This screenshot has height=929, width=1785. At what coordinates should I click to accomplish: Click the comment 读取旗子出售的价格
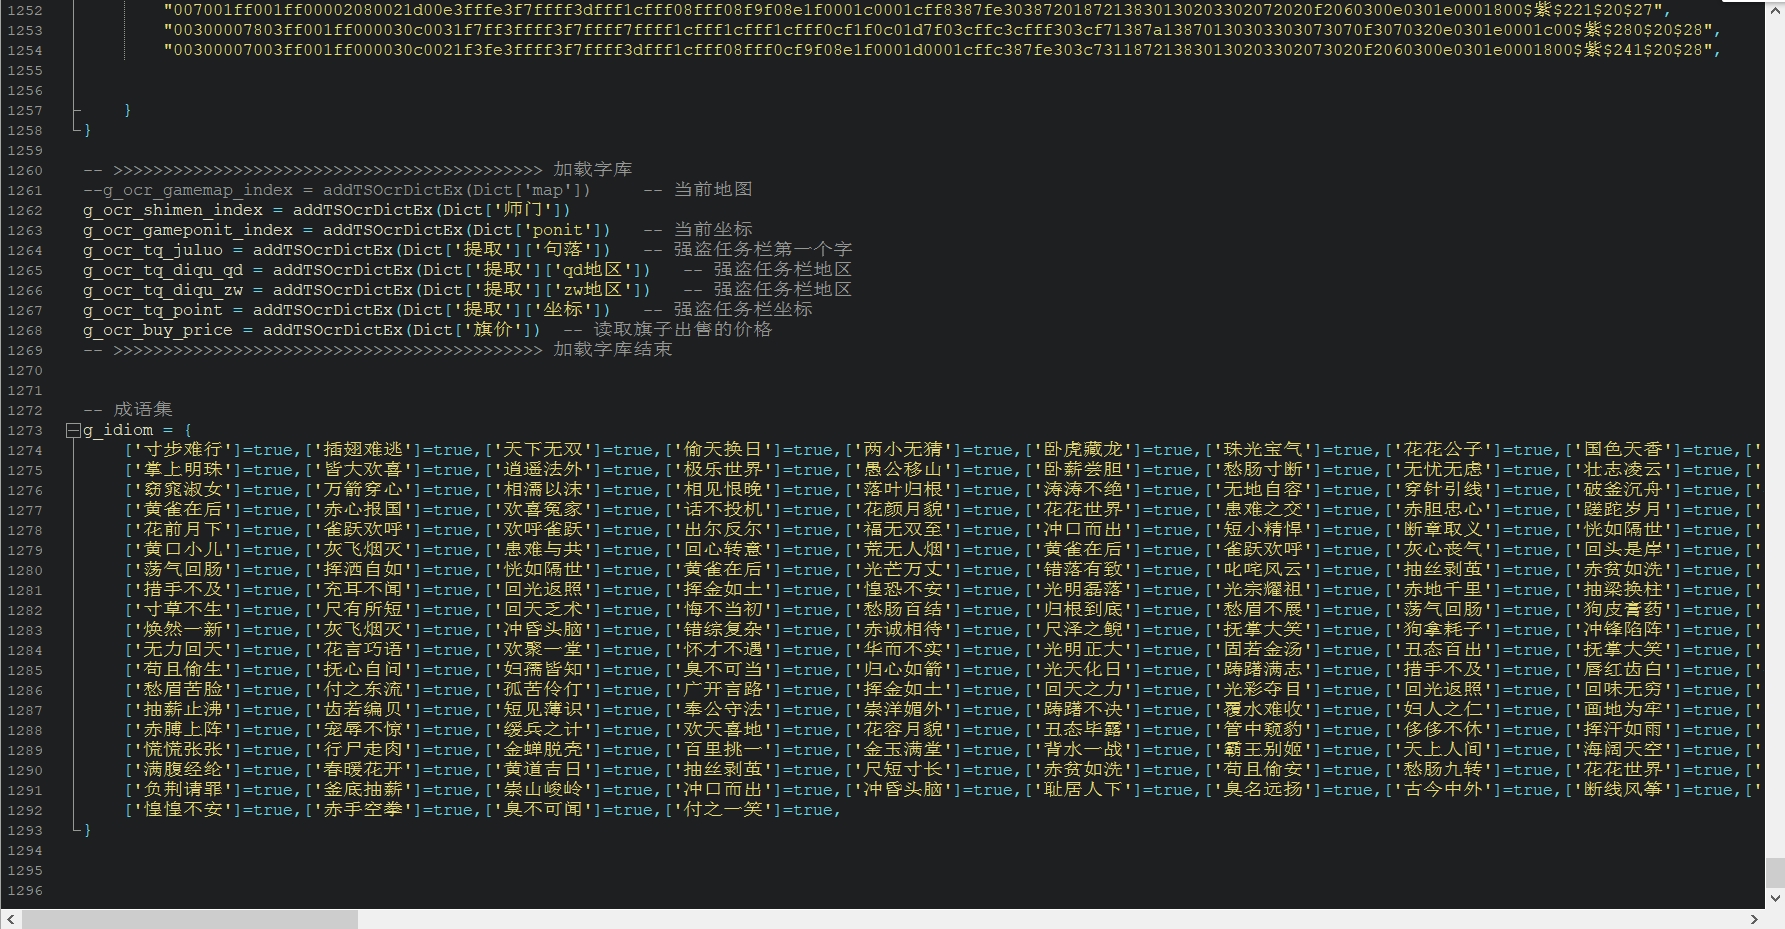coord(683,330)
